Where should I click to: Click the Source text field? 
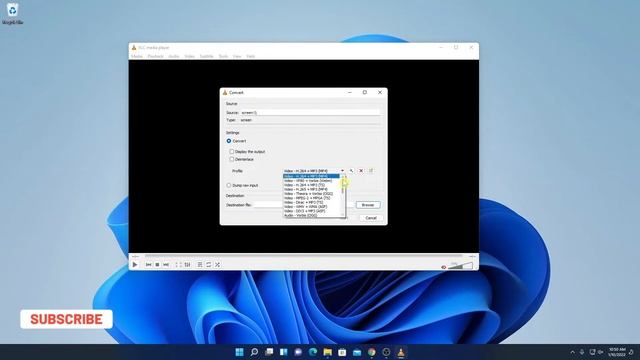click(x=310, y=112)
